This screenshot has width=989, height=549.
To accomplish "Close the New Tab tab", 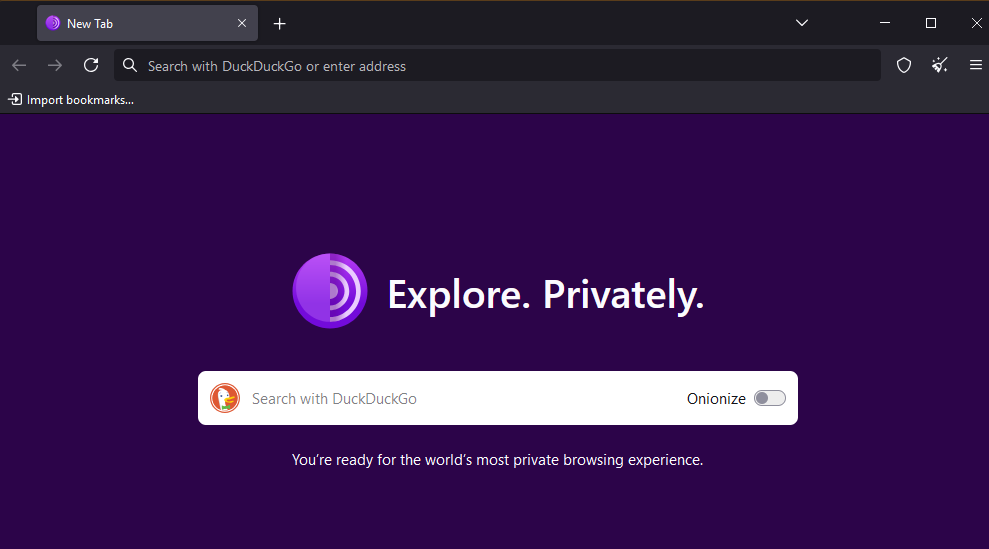I will tap(242, 23).
